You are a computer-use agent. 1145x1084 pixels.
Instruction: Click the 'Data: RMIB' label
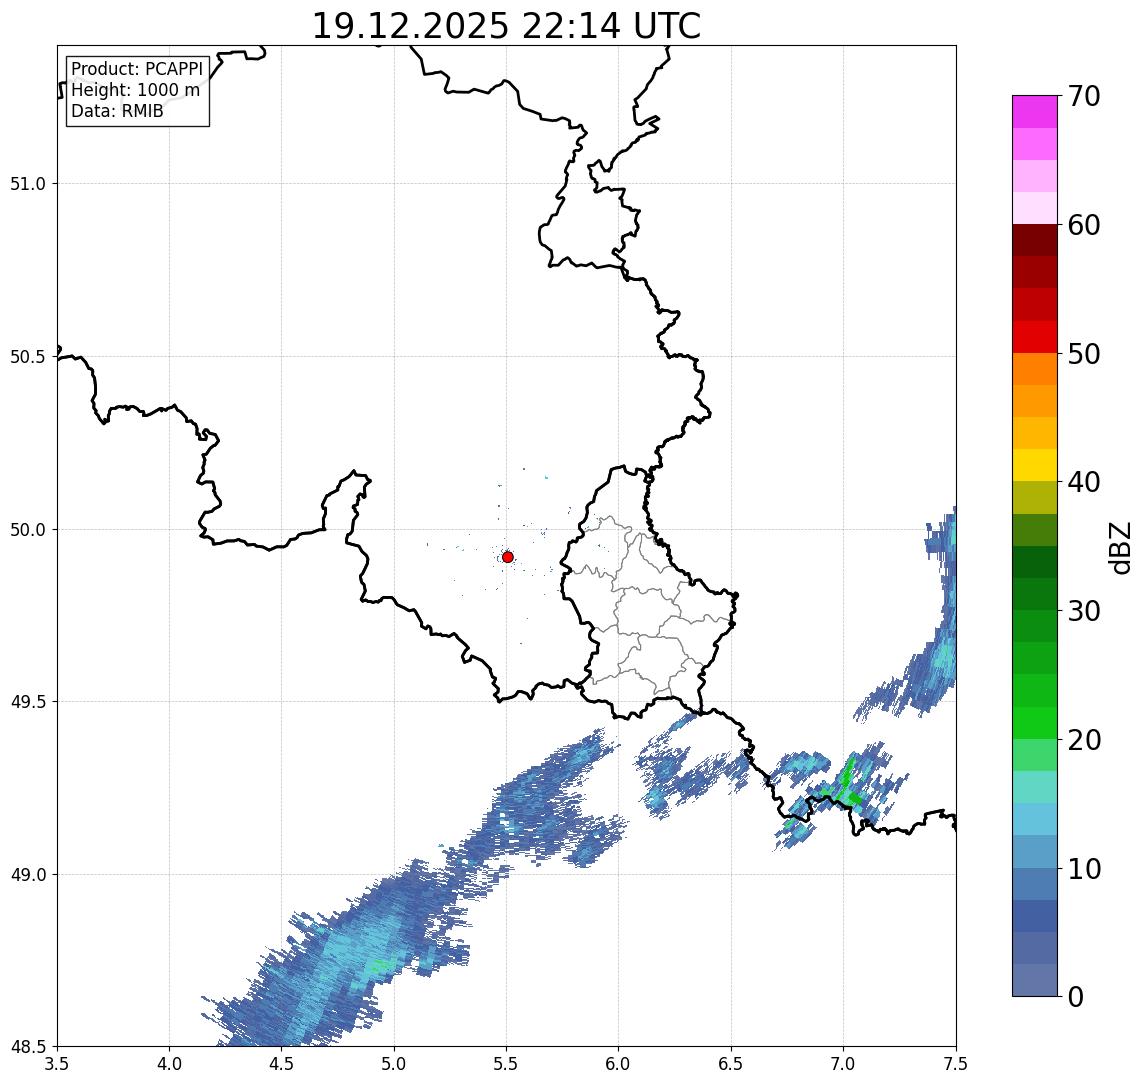tap(117, 111)
